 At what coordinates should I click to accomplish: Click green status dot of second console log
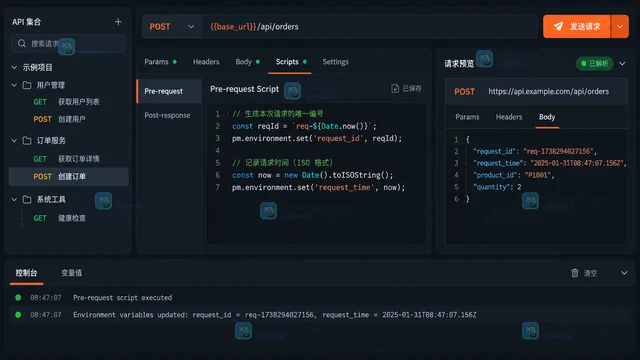tap(18, 314)
